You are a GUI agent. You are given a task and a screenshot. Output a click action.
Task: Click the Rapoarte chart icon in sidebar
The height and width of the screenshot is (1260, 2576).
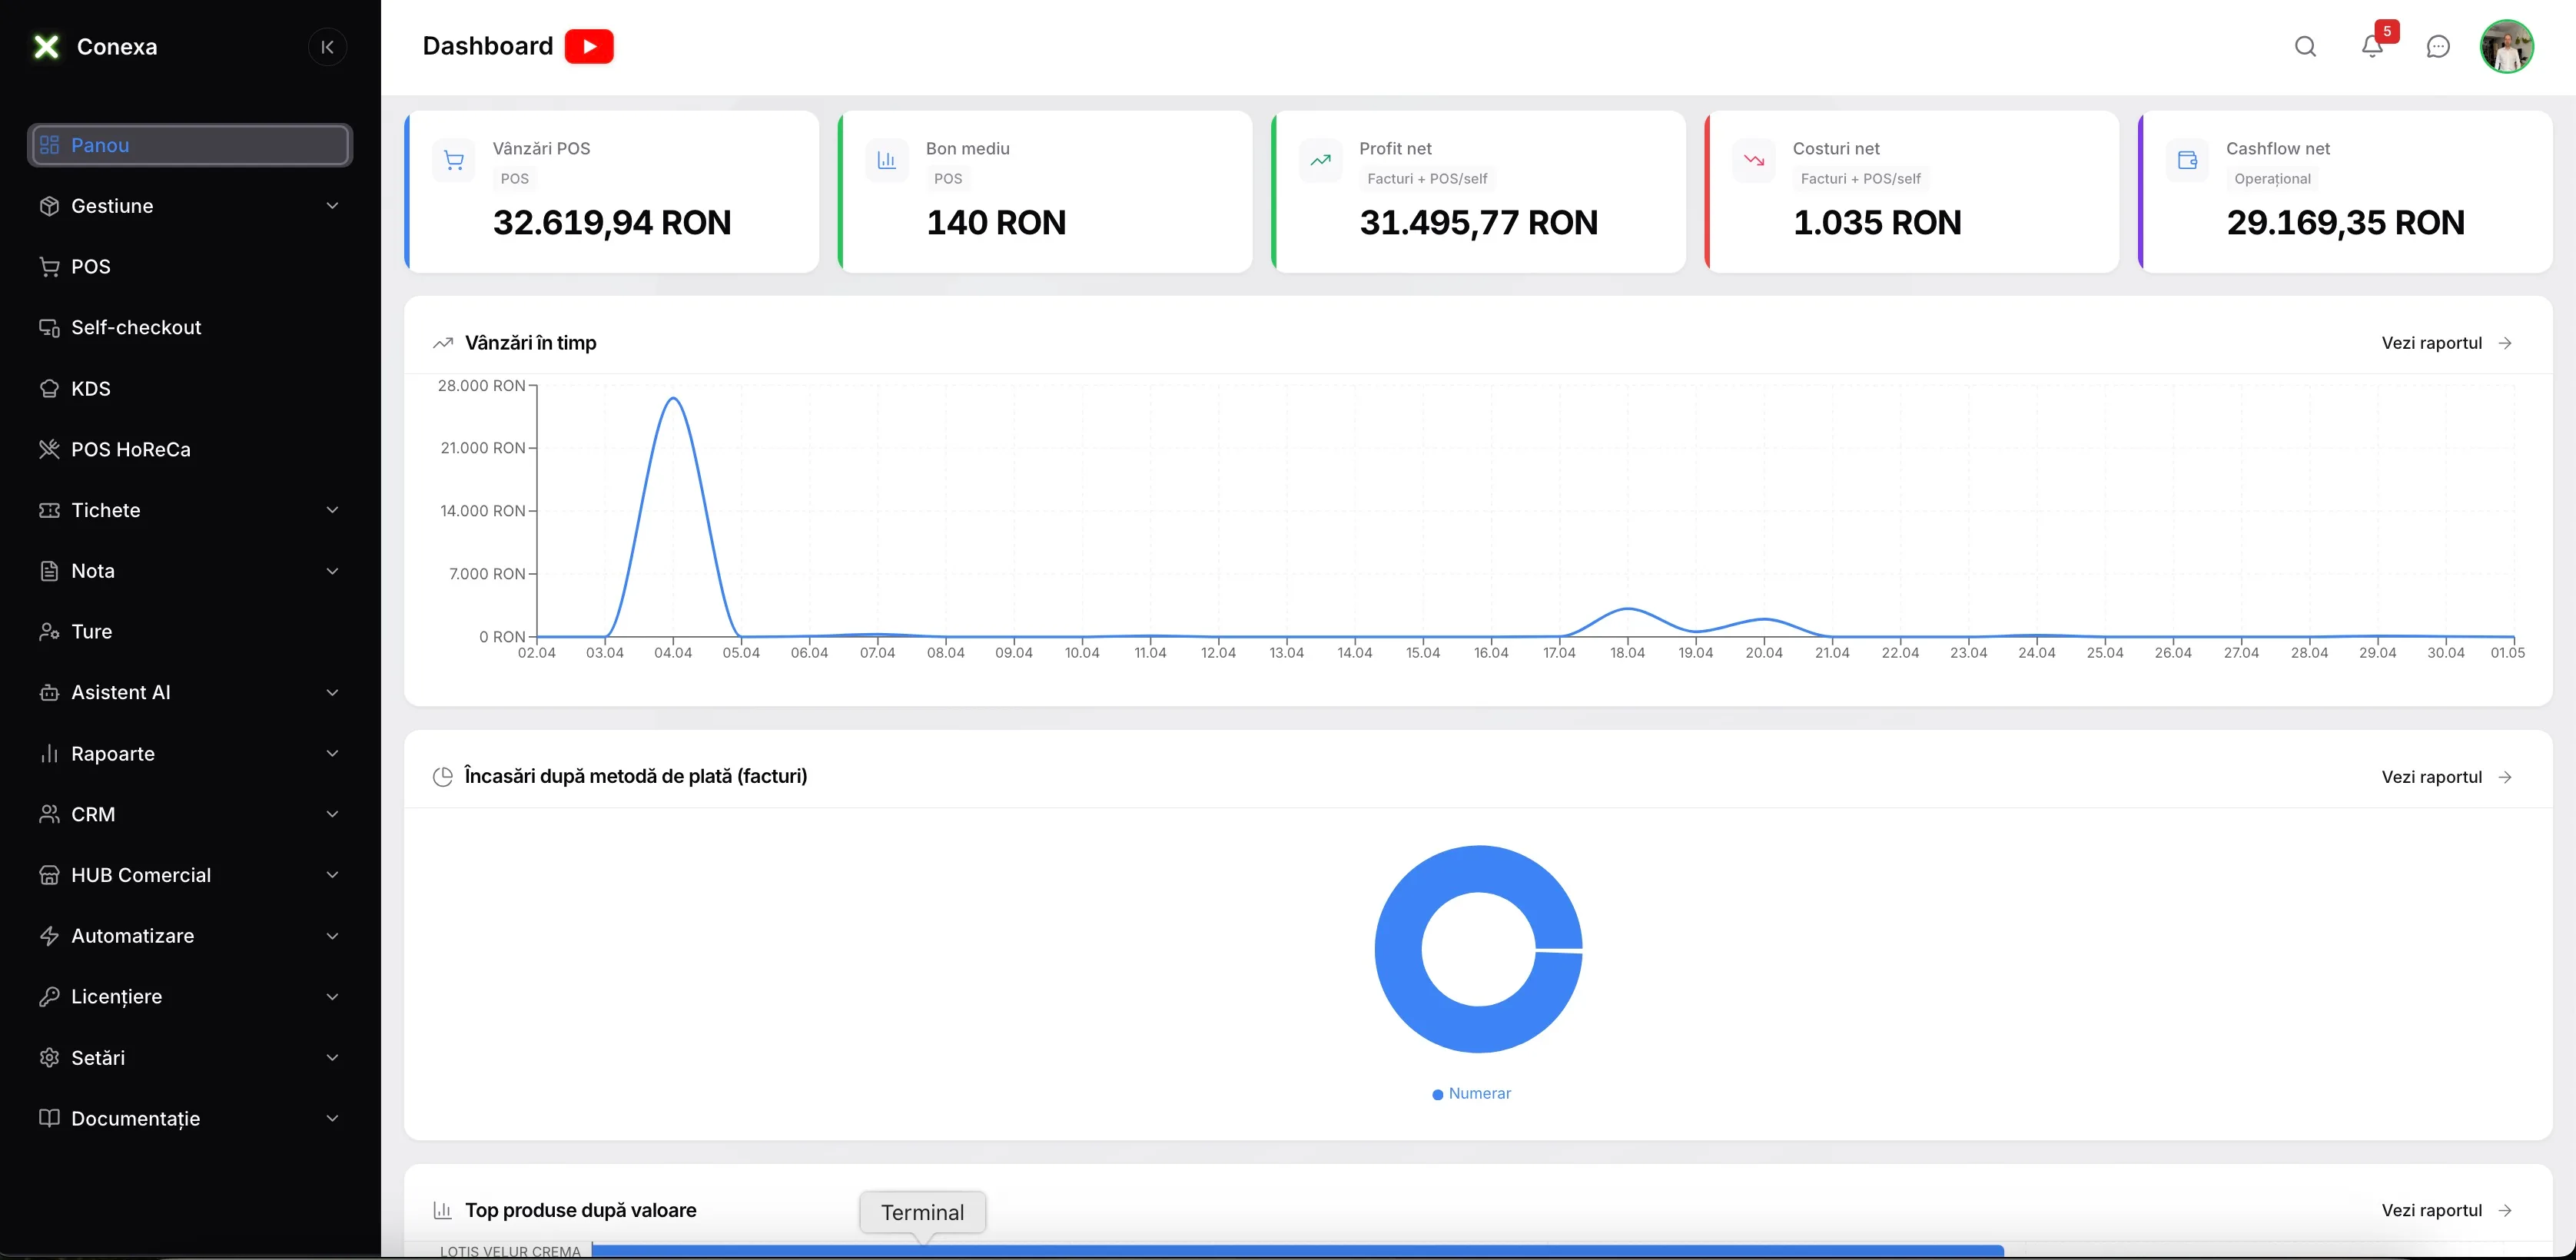[49, 754]
